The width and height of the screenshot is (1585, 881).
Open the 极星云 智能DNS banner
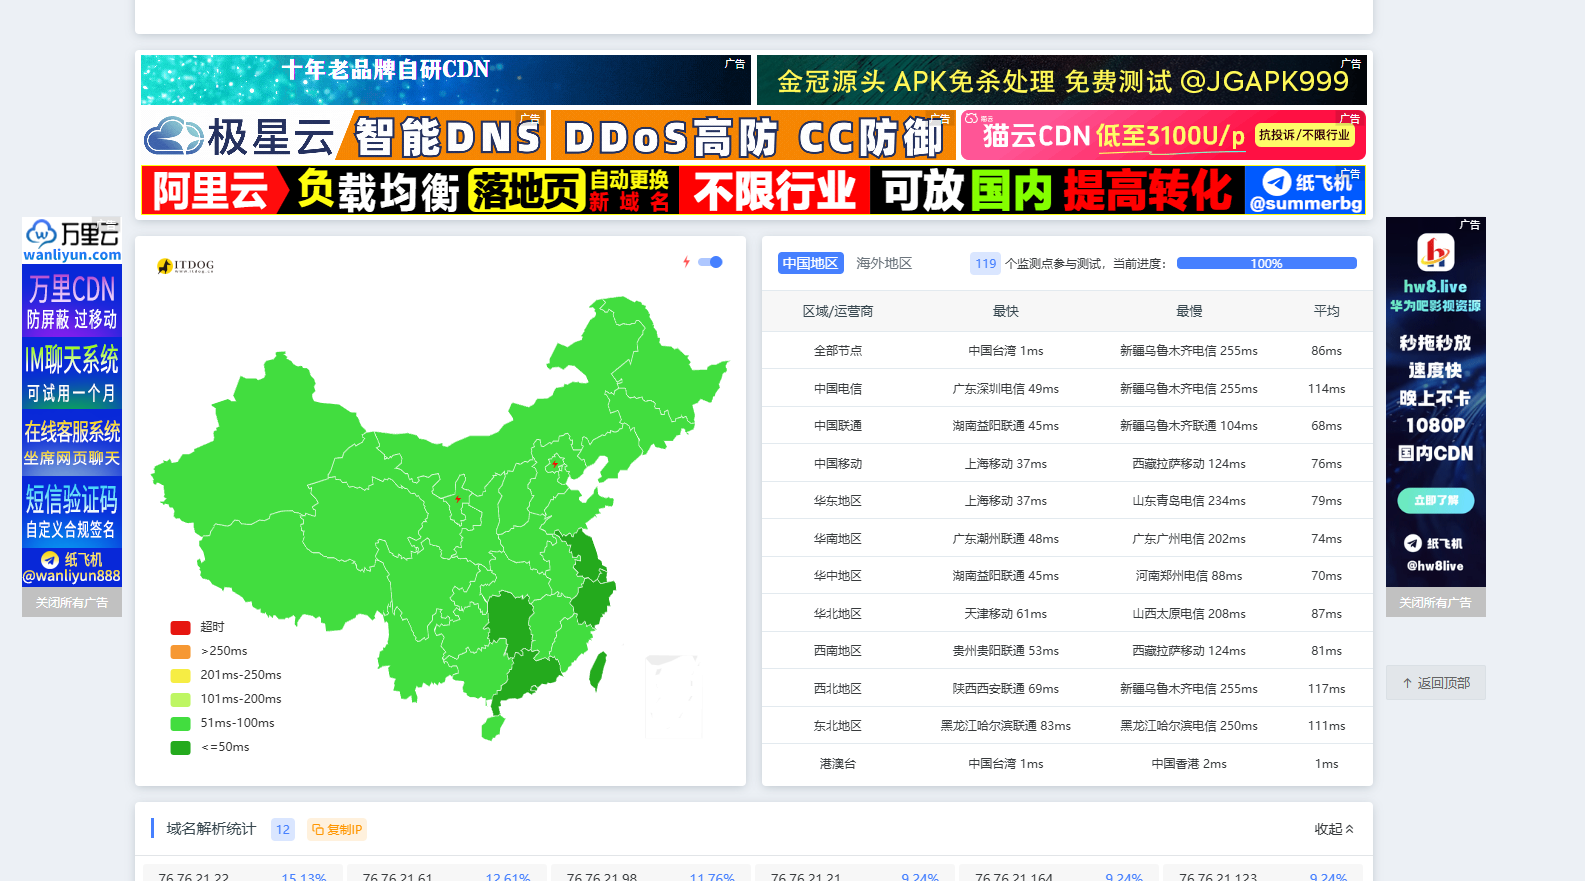click(343, 135)
